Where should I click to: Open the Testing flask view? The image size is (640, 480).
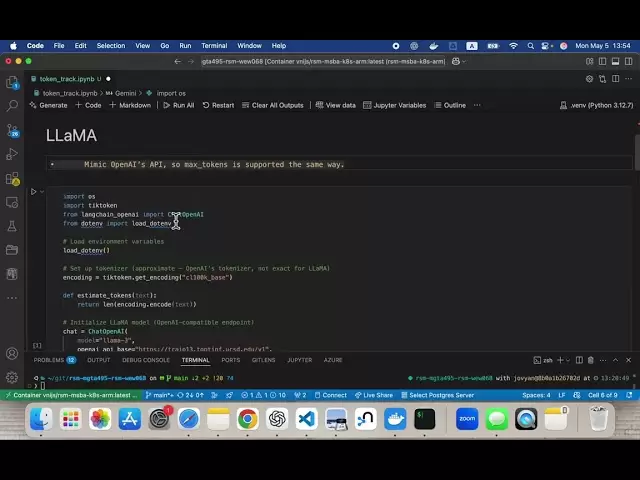tap(12, 226)
